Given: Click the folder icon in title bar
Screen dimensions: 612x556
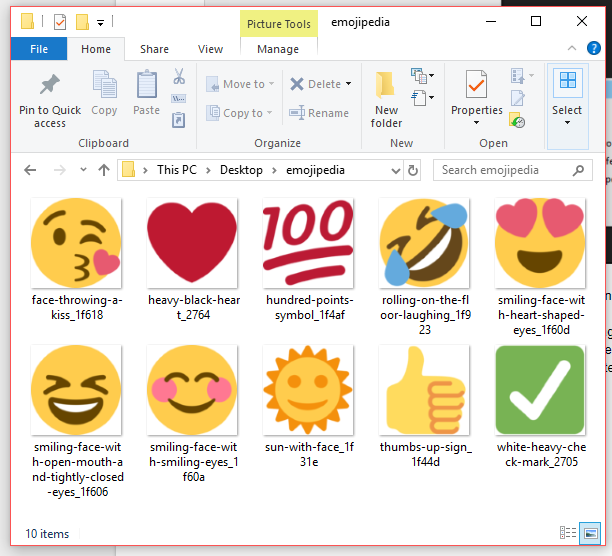Looking at the screenshot, I should [27, 21].
